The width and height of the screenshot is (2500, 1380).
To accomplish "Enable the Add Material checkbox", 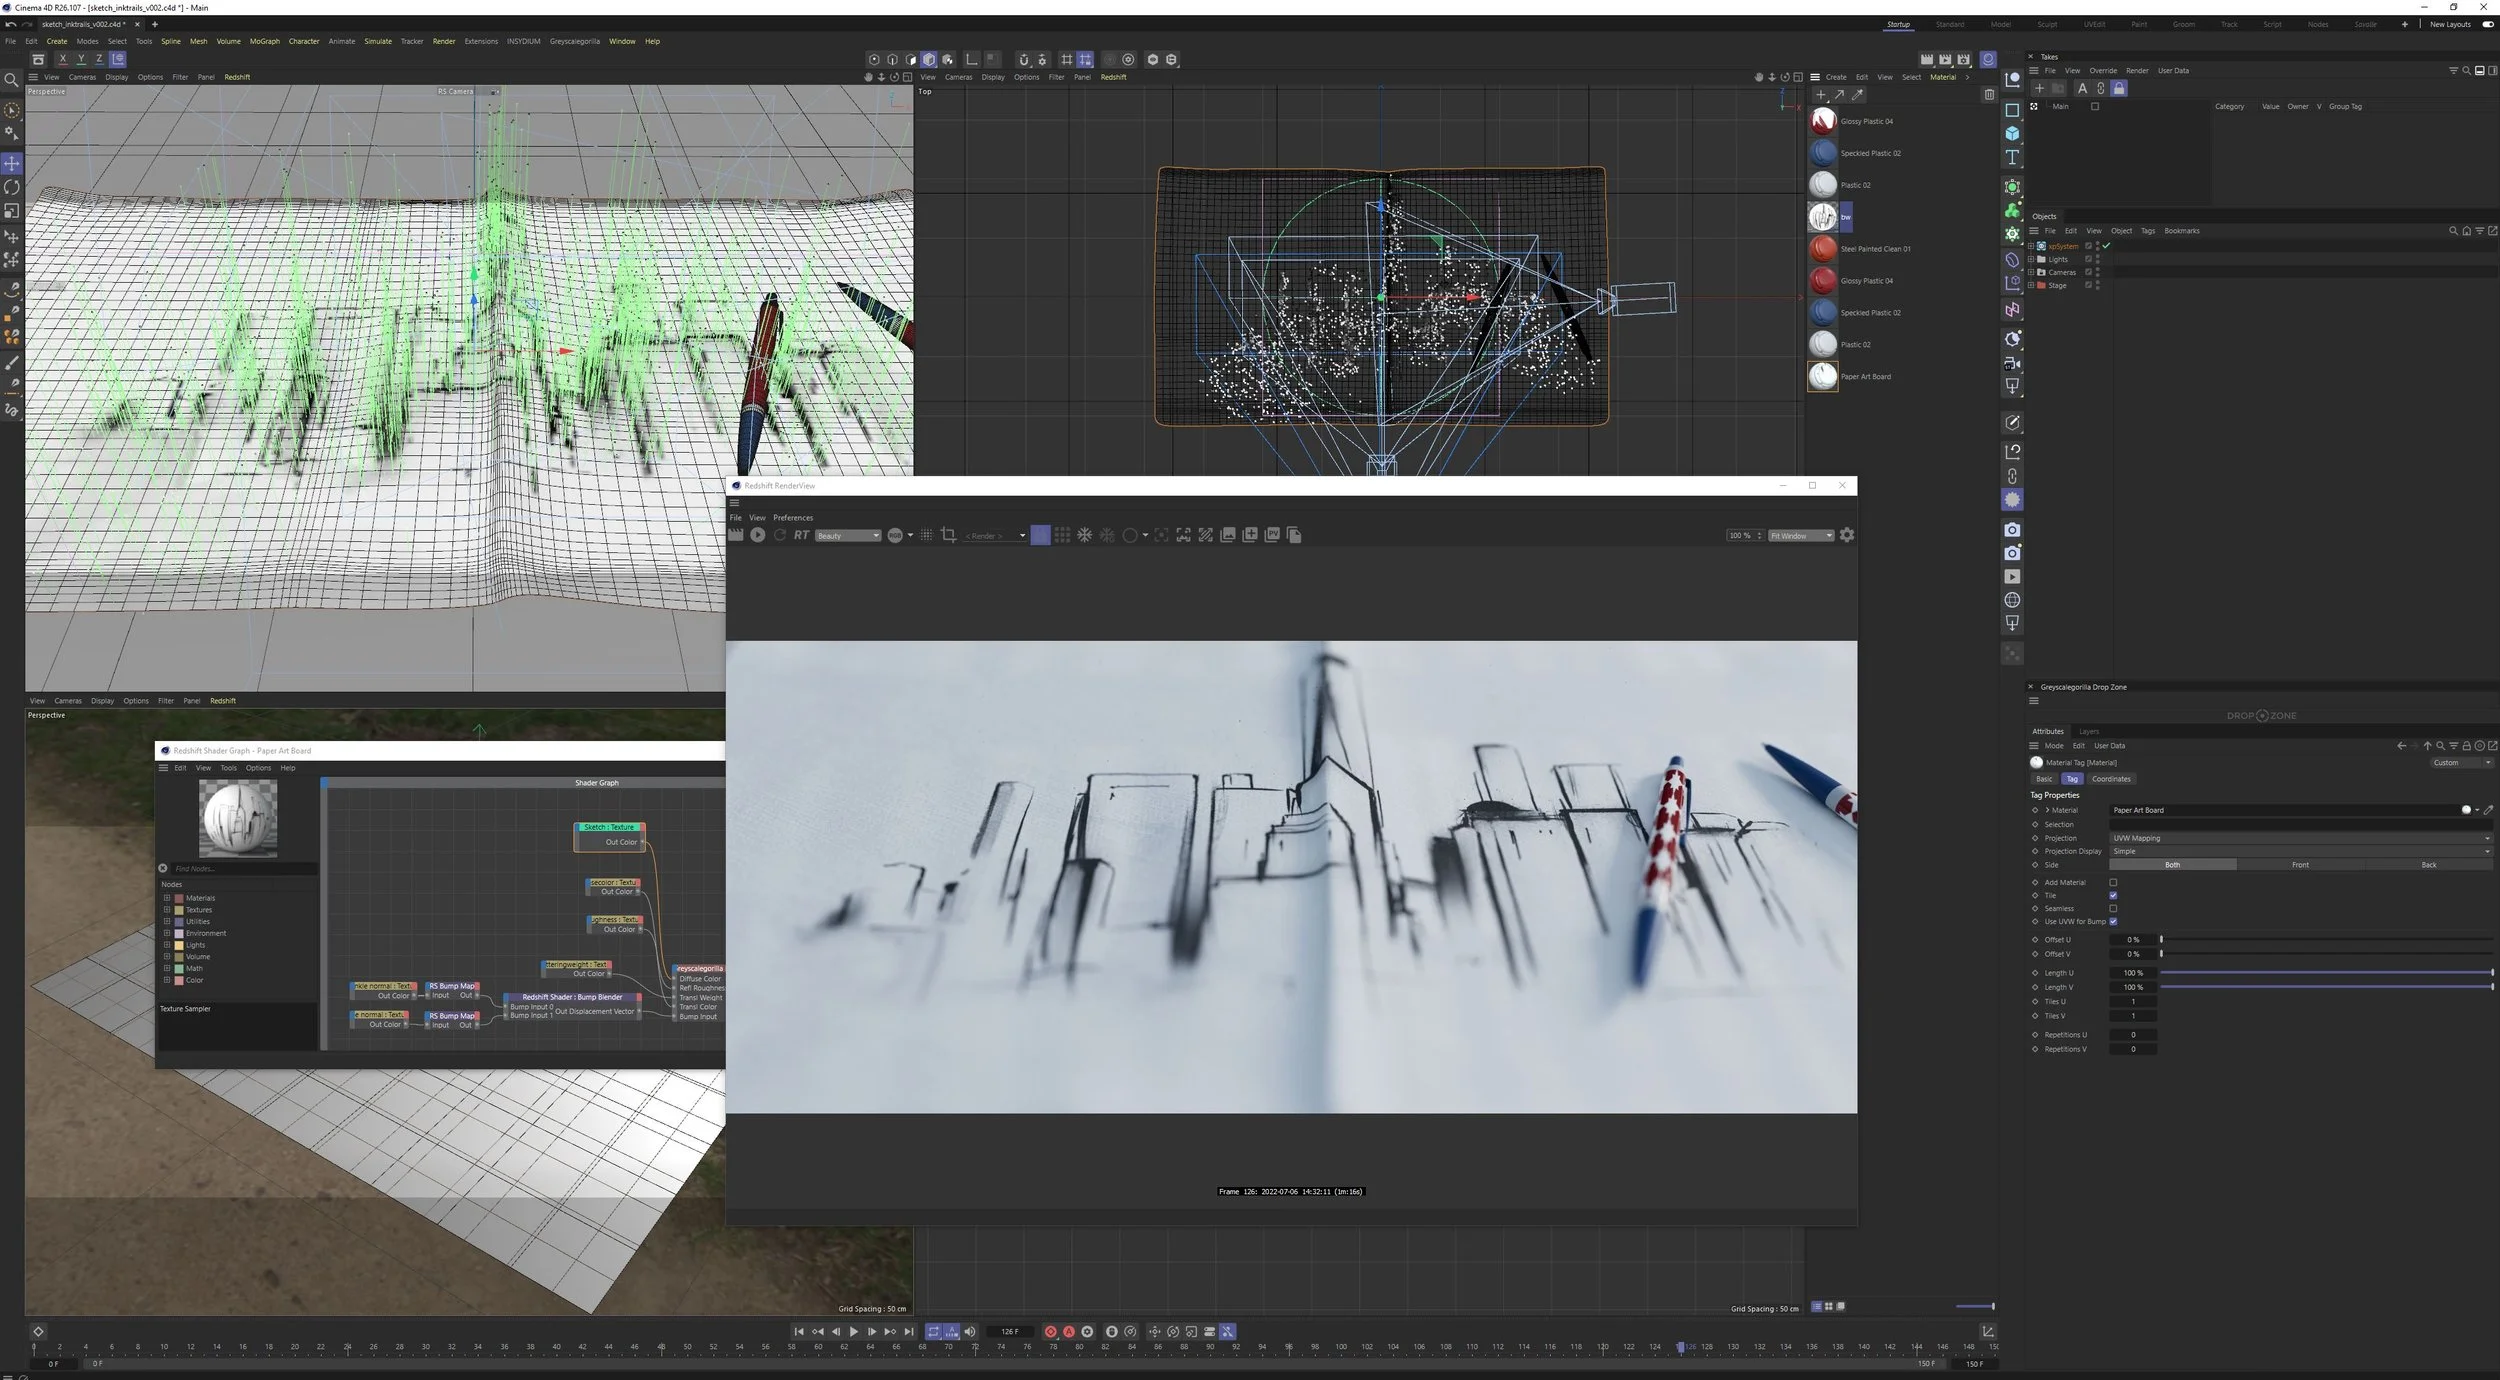I will pos(2113,882).
